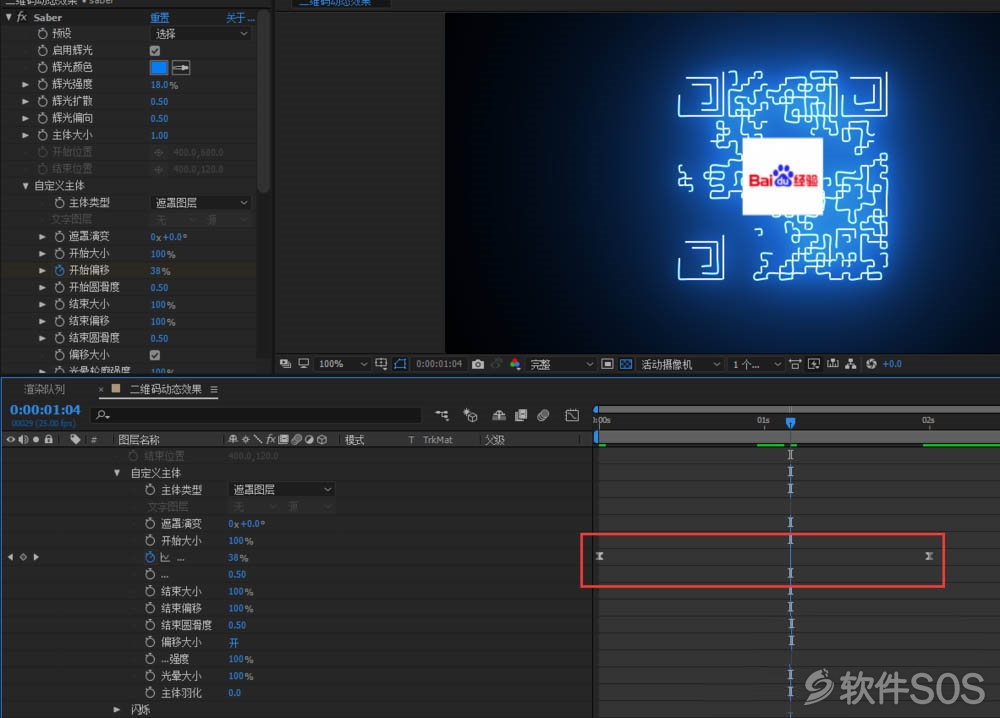Click the blue 辉光颜色 color swatch
The image size is (1000, 718).
(159, 68)
